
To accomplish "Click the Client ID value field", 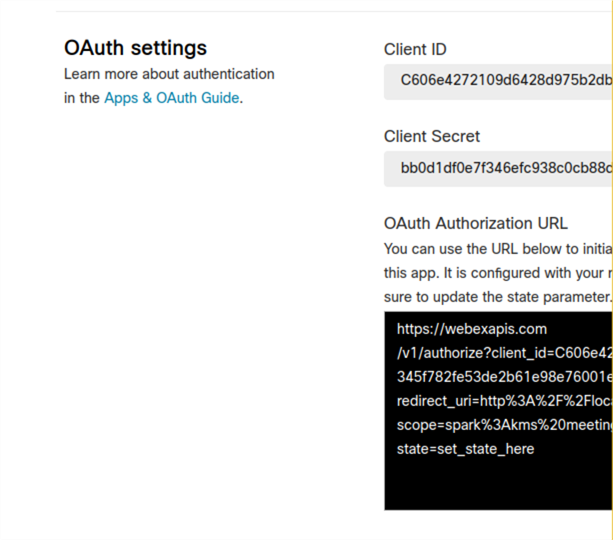I will point(498,82).
